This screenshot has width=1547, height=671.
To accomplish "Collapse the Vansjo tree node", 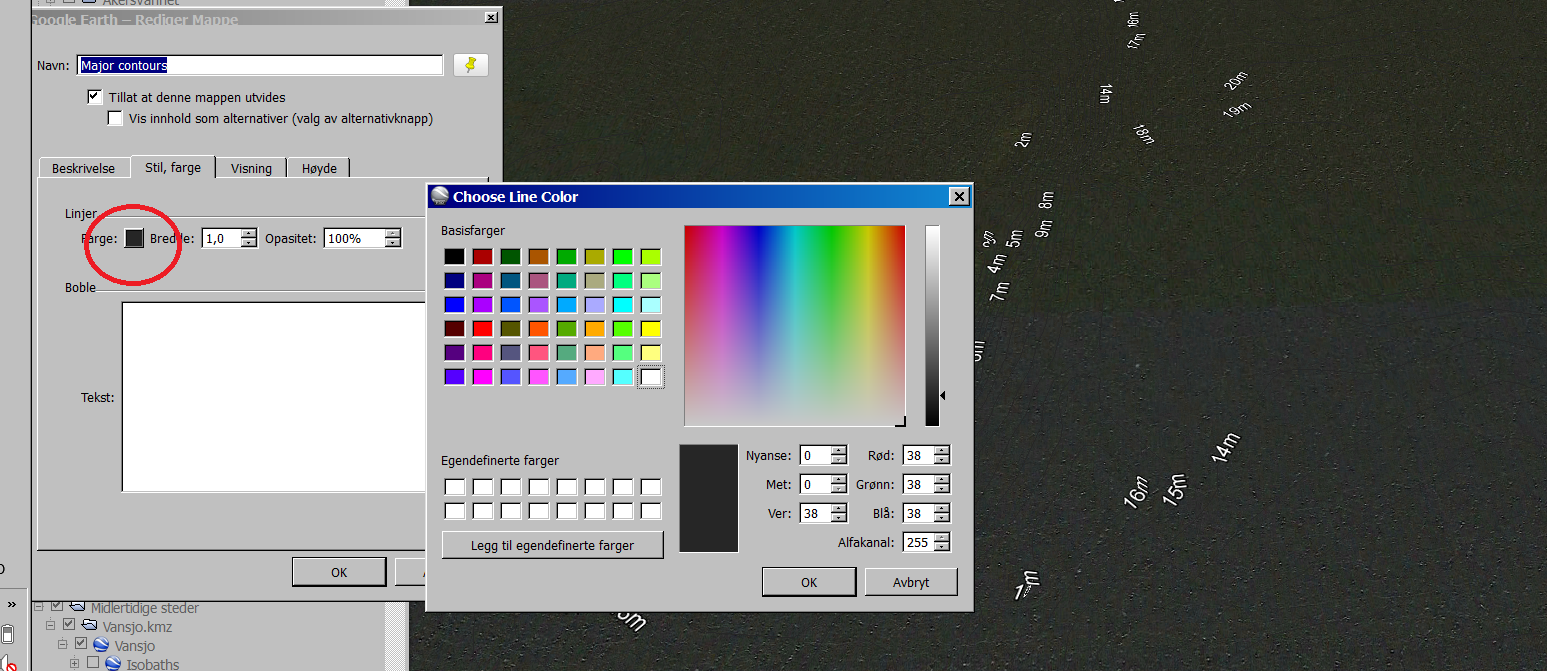I will click(63, 645).
